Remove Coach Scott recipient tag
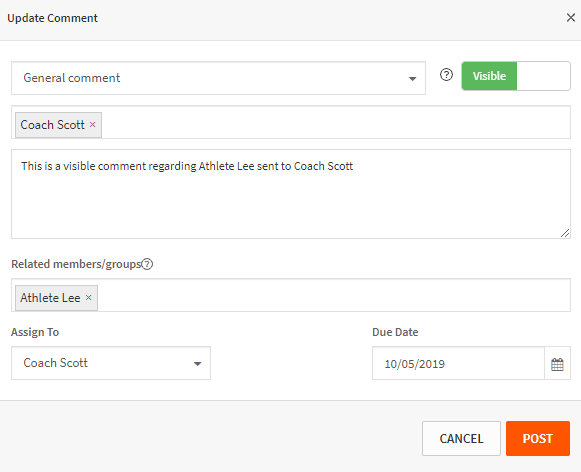The width and height of the screenshot is (581, 472). point(93,124)
